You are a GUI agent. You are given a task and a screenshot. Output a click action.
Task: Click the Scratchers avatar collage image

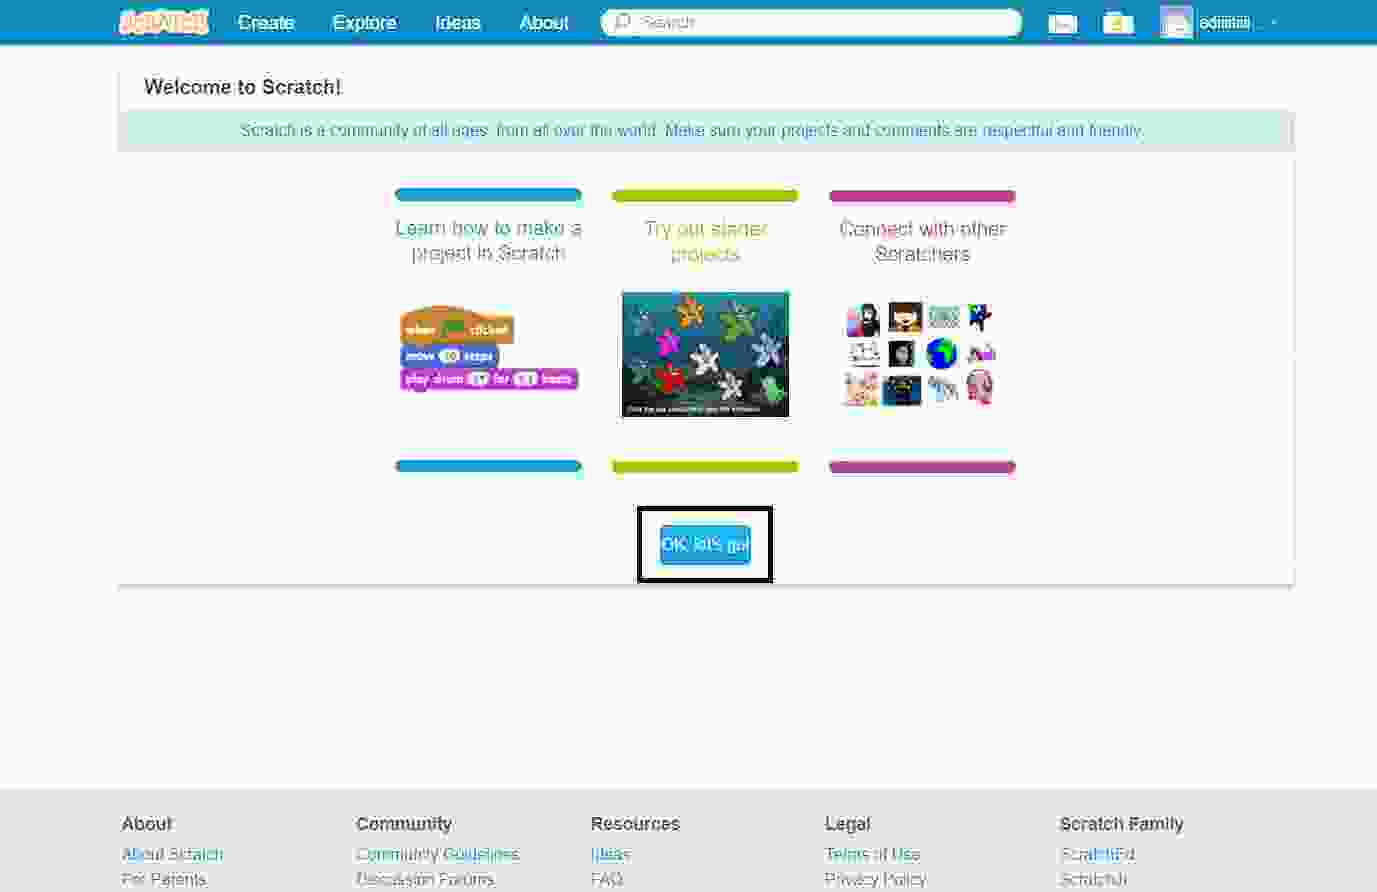tap(921, 354)
